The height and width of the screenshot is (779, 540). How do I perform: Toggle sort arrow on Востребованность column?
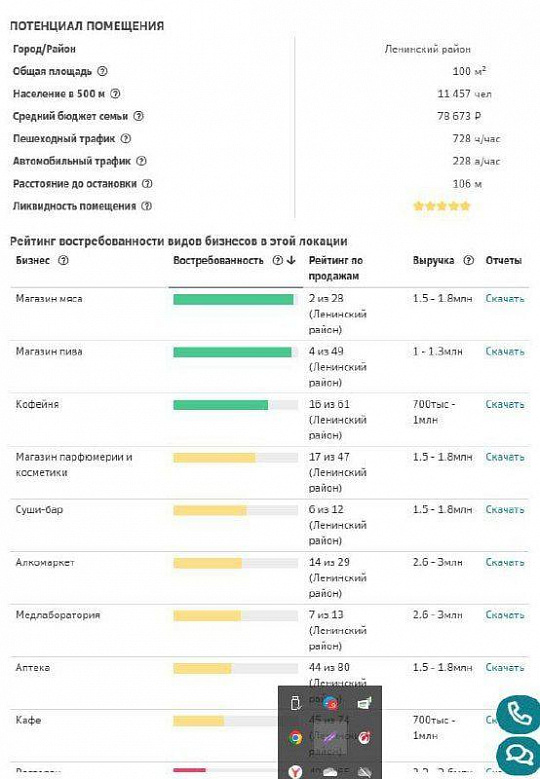[x=292, y=260]
